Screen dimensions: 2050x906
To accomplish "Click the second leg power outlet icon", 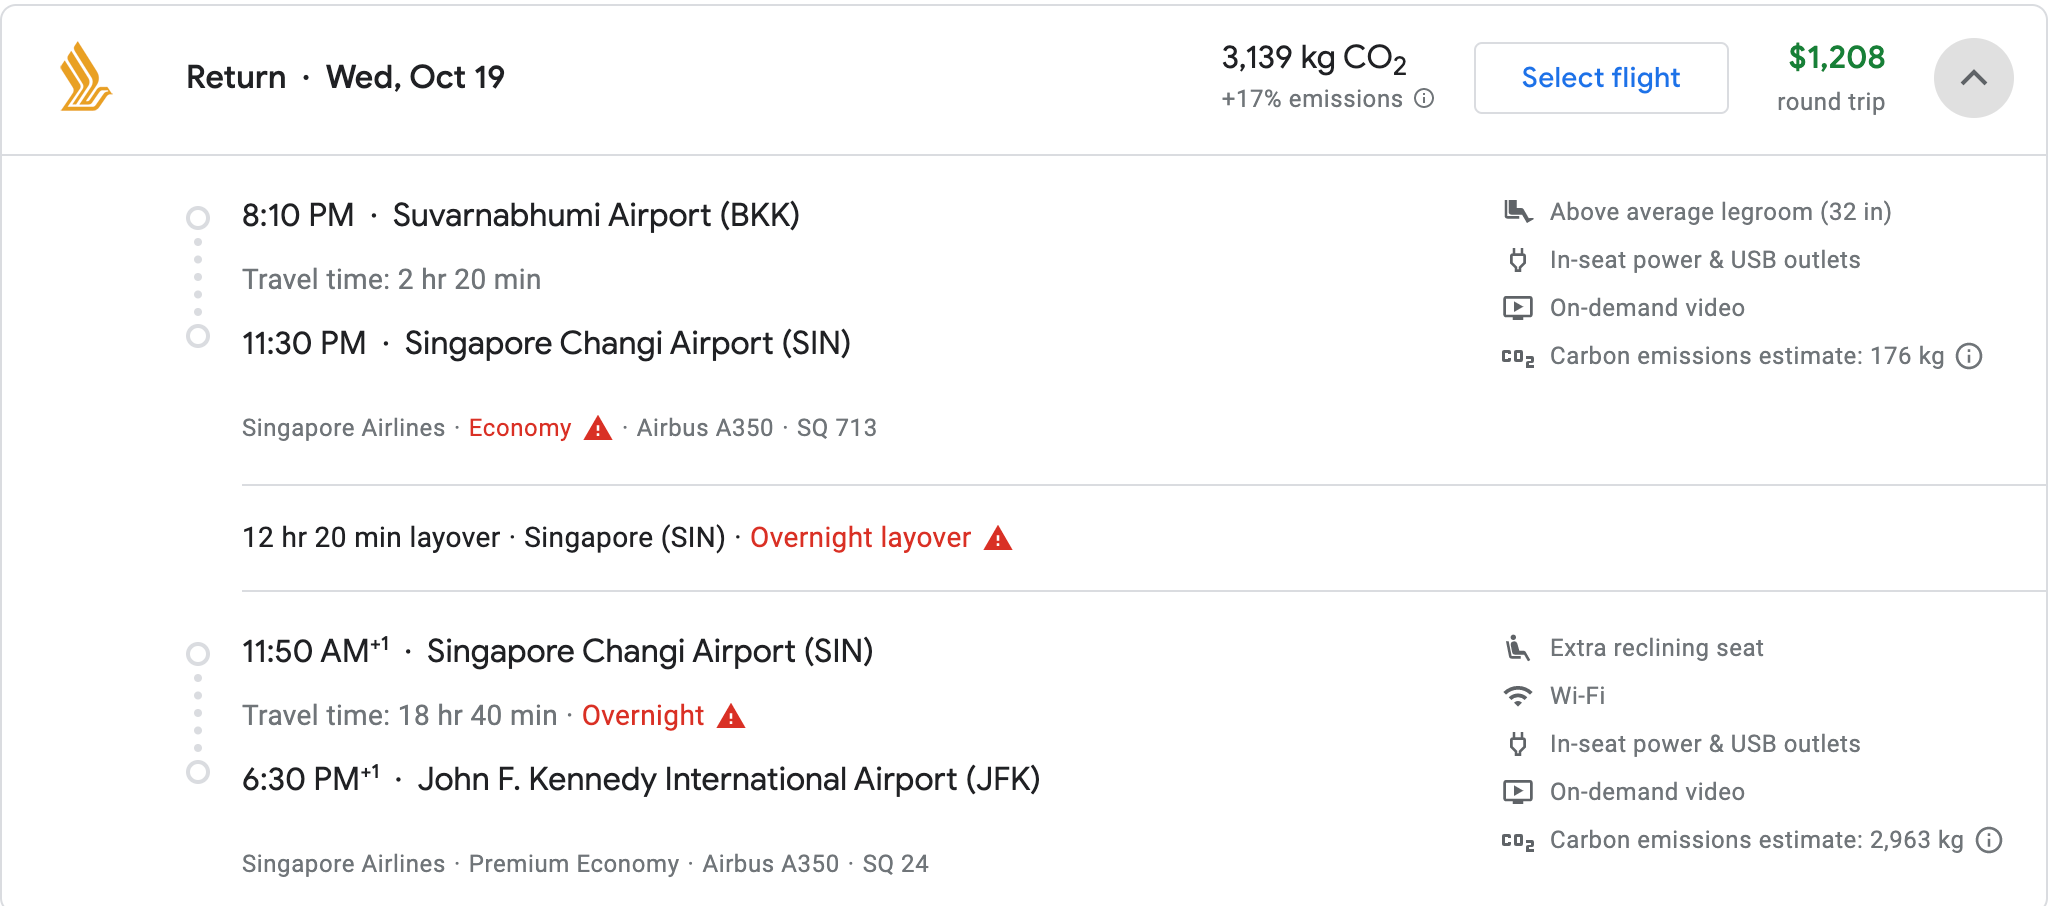I will (1517, 744).
